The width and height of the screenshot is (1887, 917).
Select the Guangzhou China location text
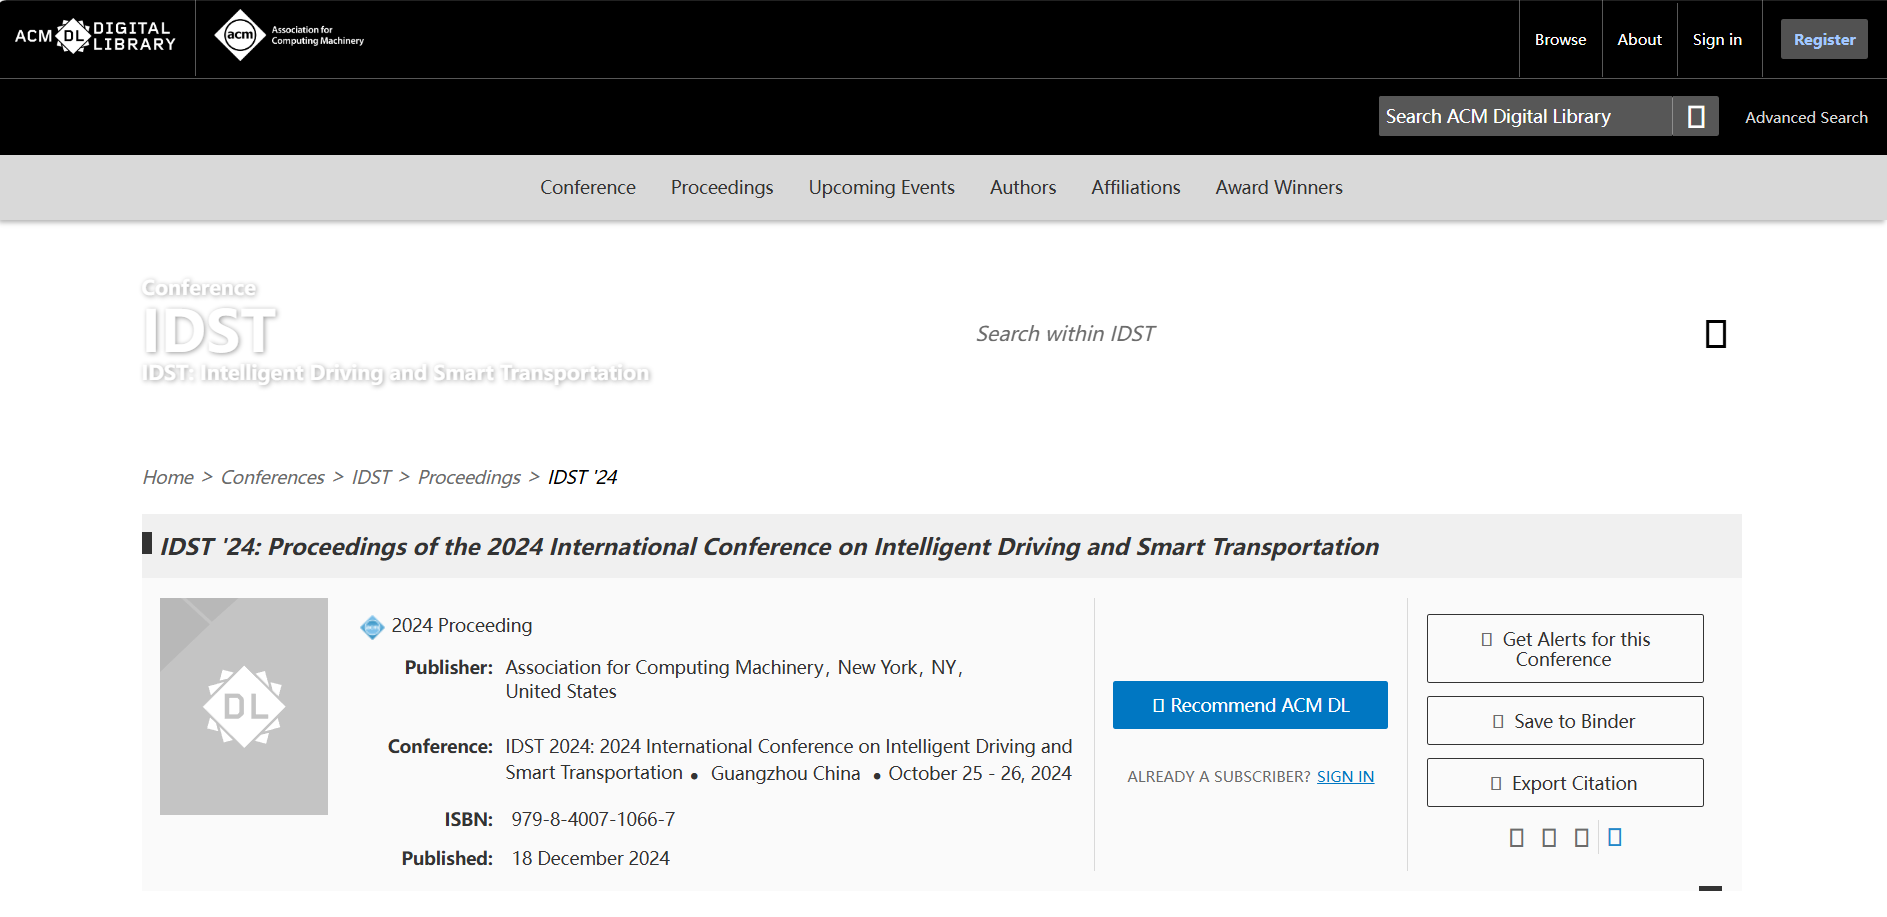click(x=785, y=774)
